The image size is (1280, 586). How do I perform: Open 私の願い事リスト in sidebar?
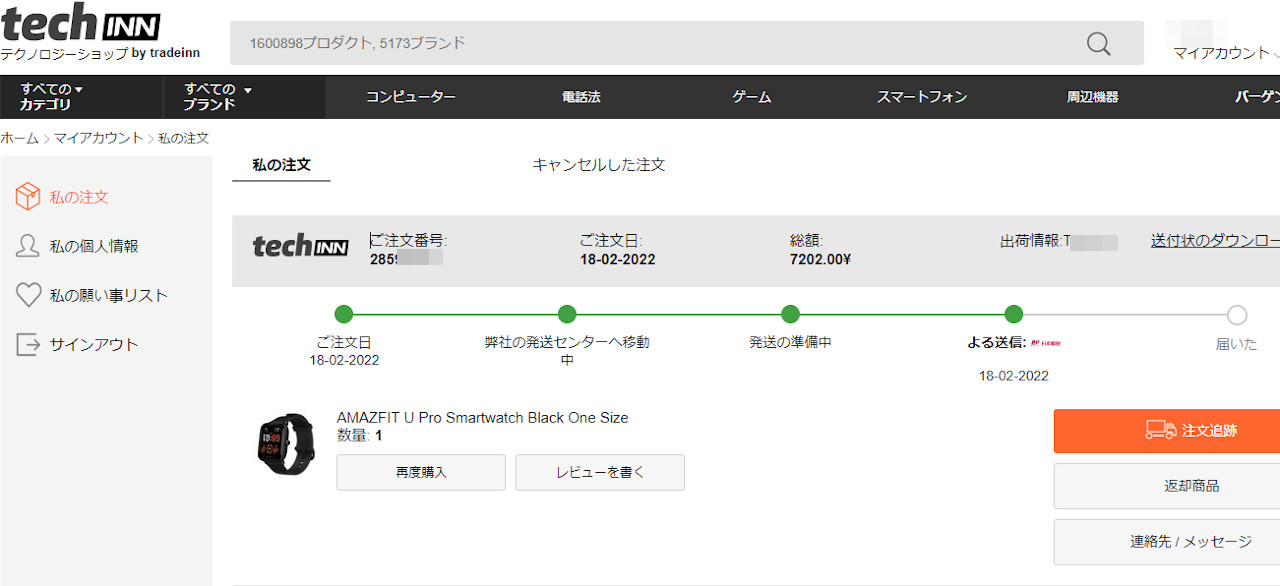tap(109, 295)
